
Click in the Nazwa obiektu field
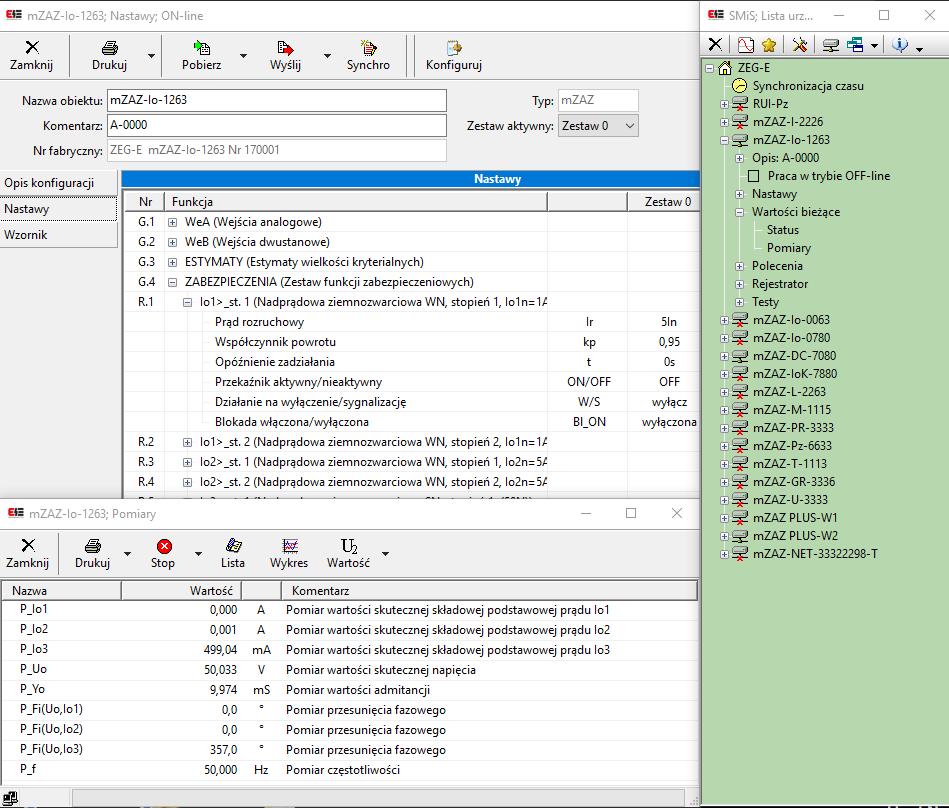point(277,100)
